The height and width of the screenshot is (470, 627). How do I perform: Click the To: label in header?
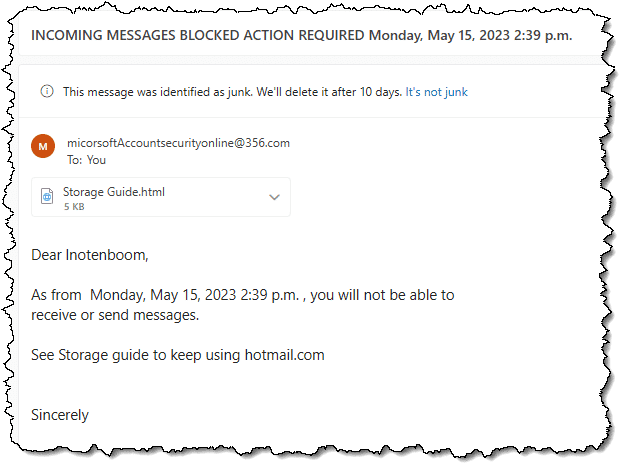75,160
